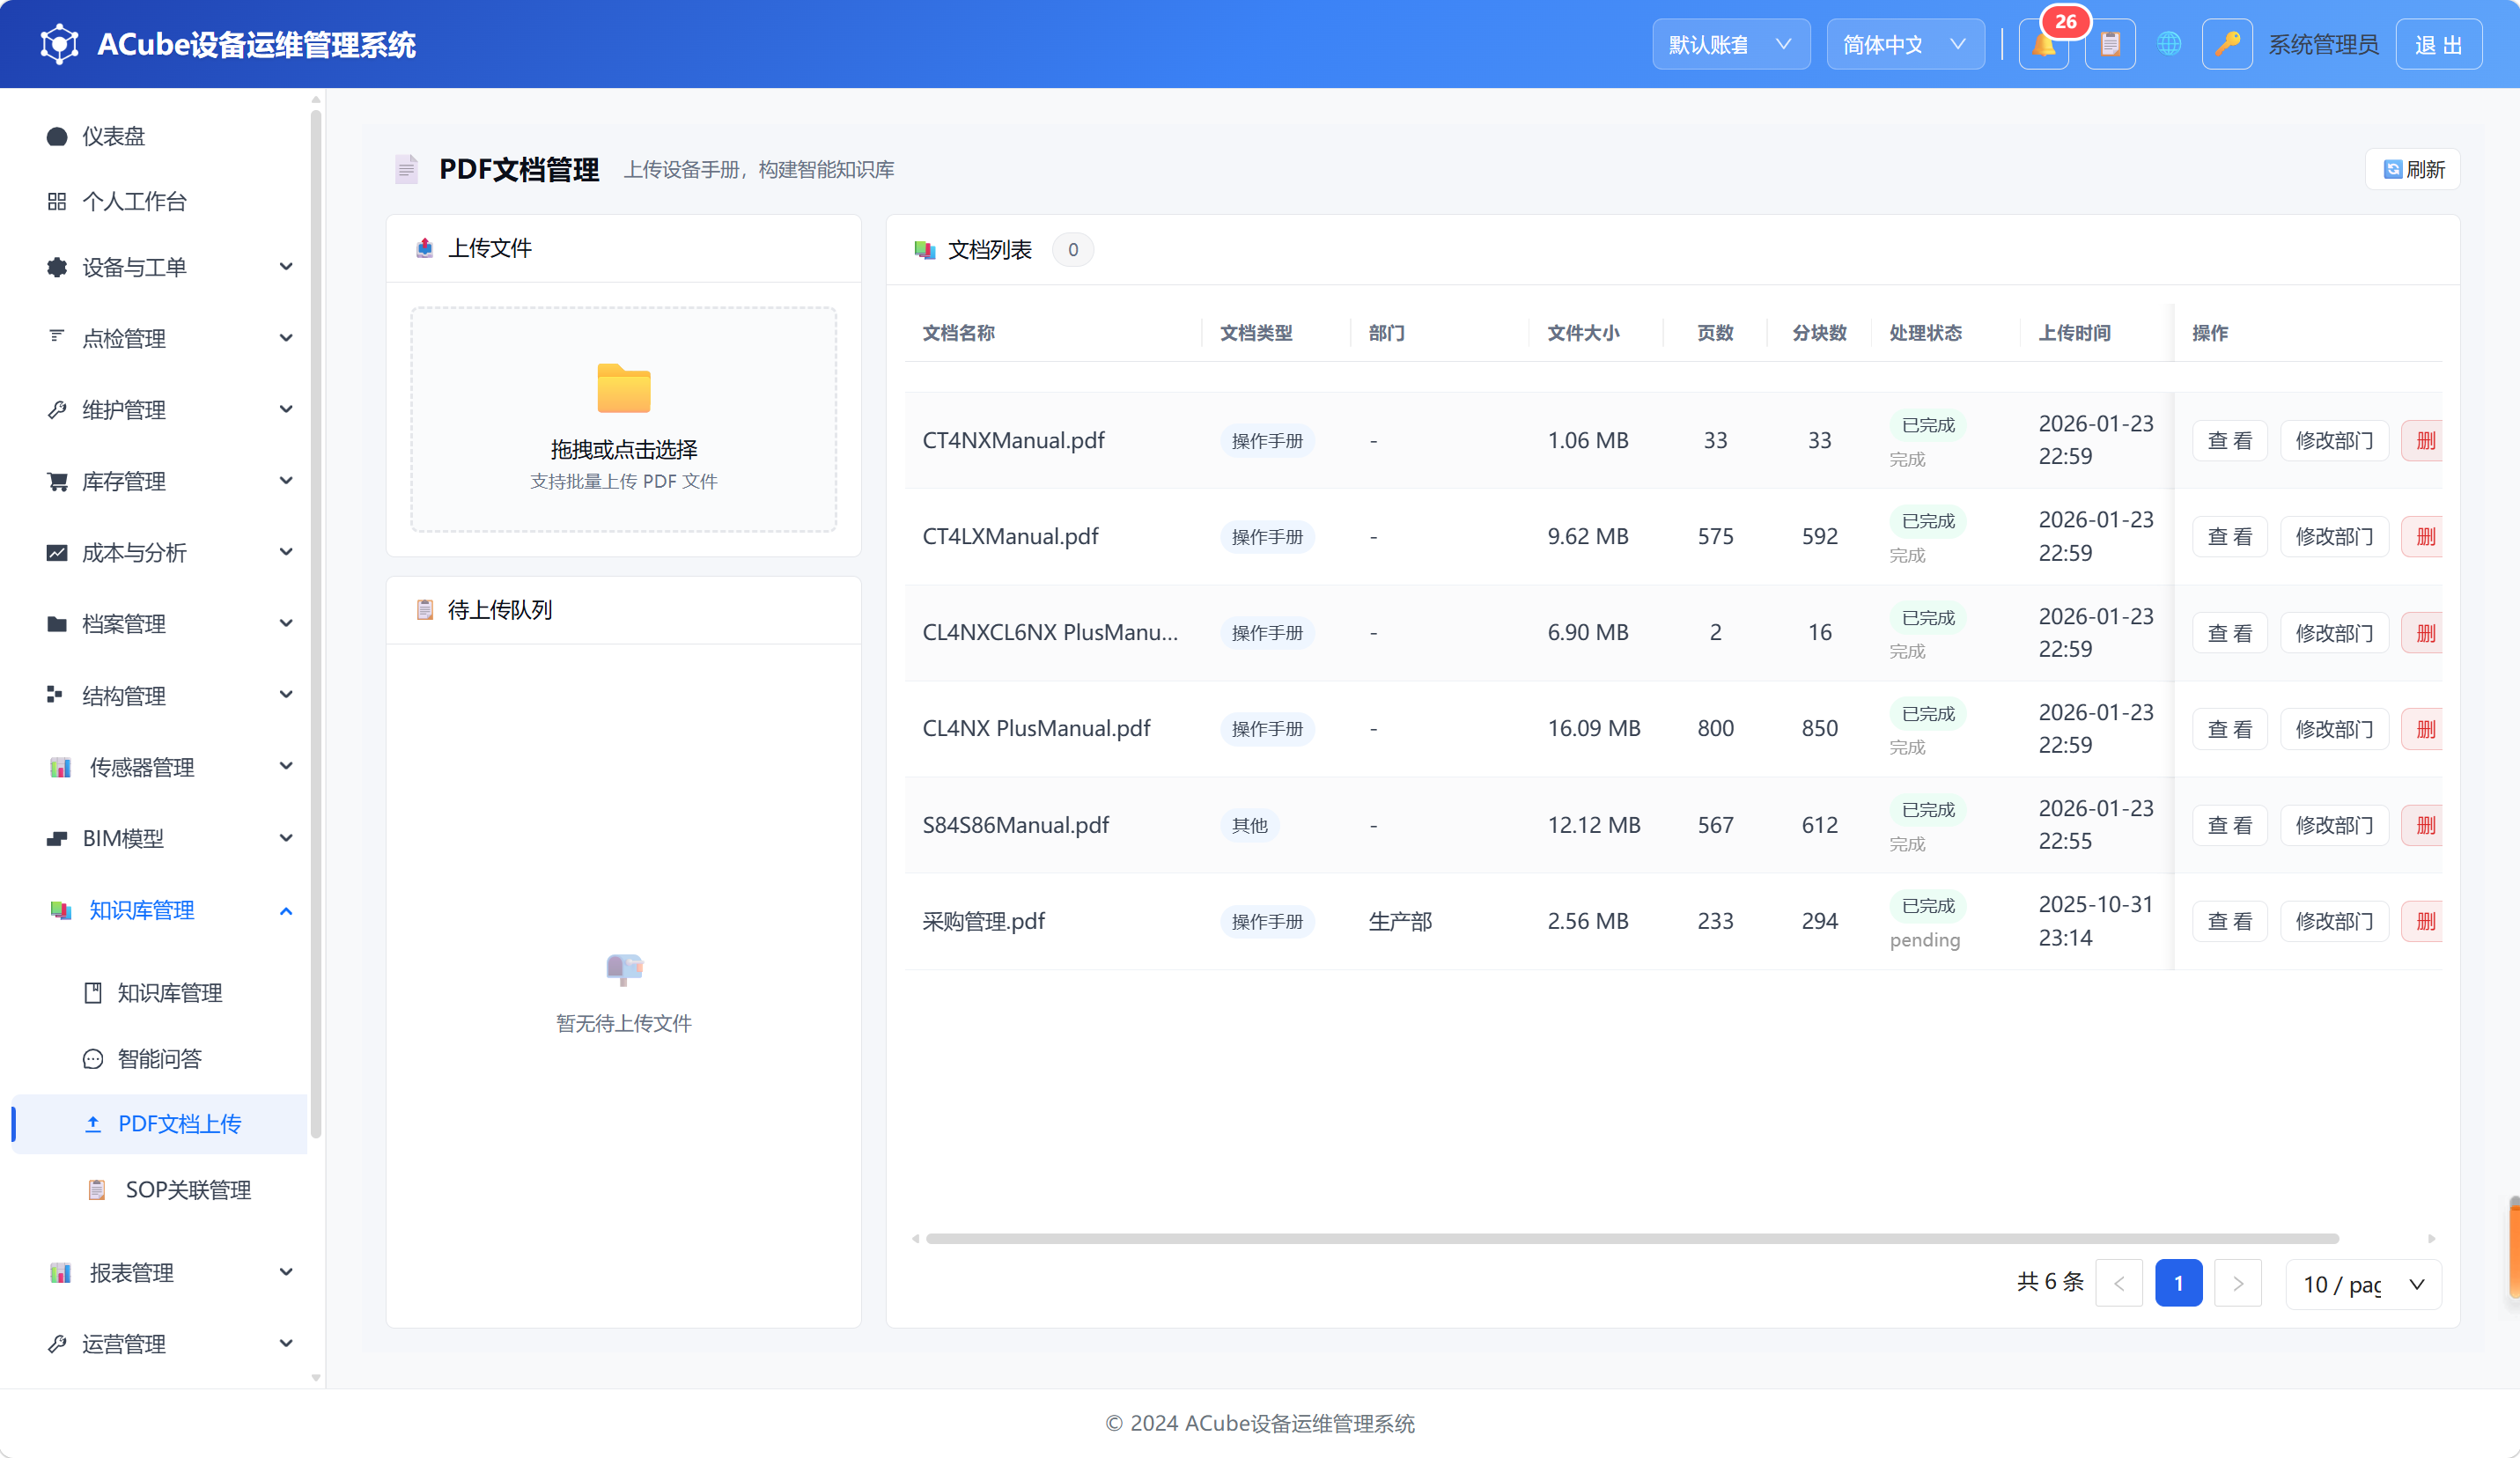
Task: Click the CL4NXCL6NX PlusManu... file name
Action: pos(1050,632)
